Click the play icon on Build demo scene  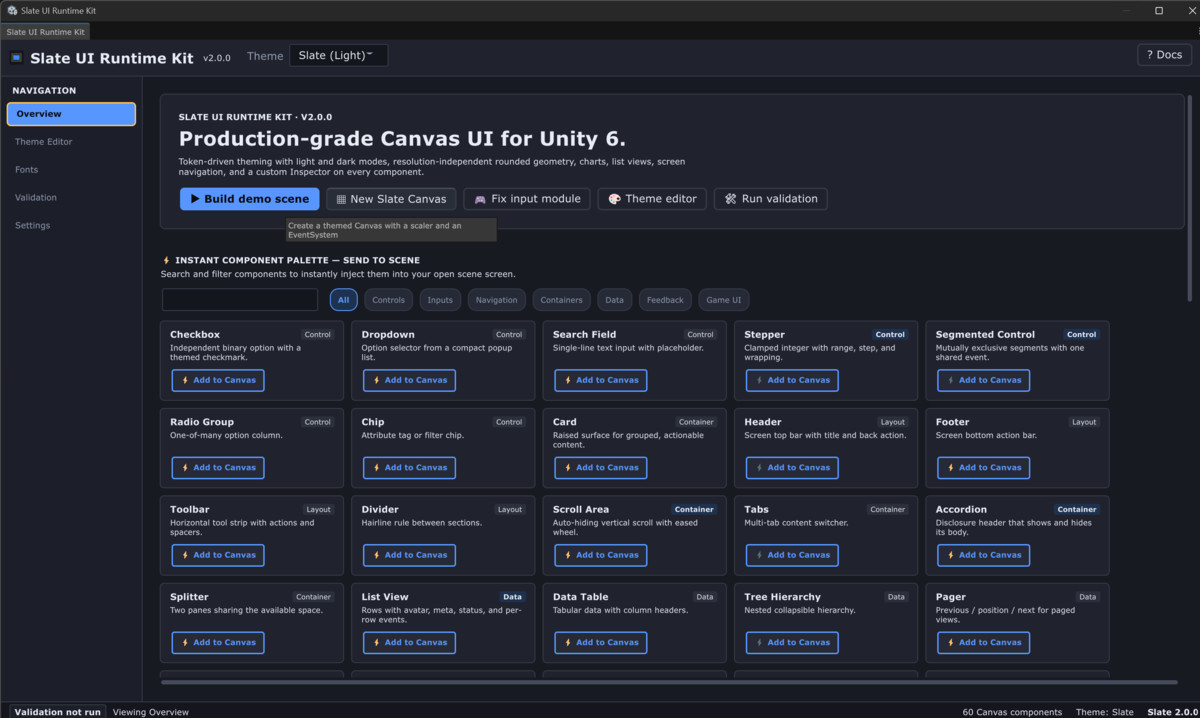click(195, 199)
